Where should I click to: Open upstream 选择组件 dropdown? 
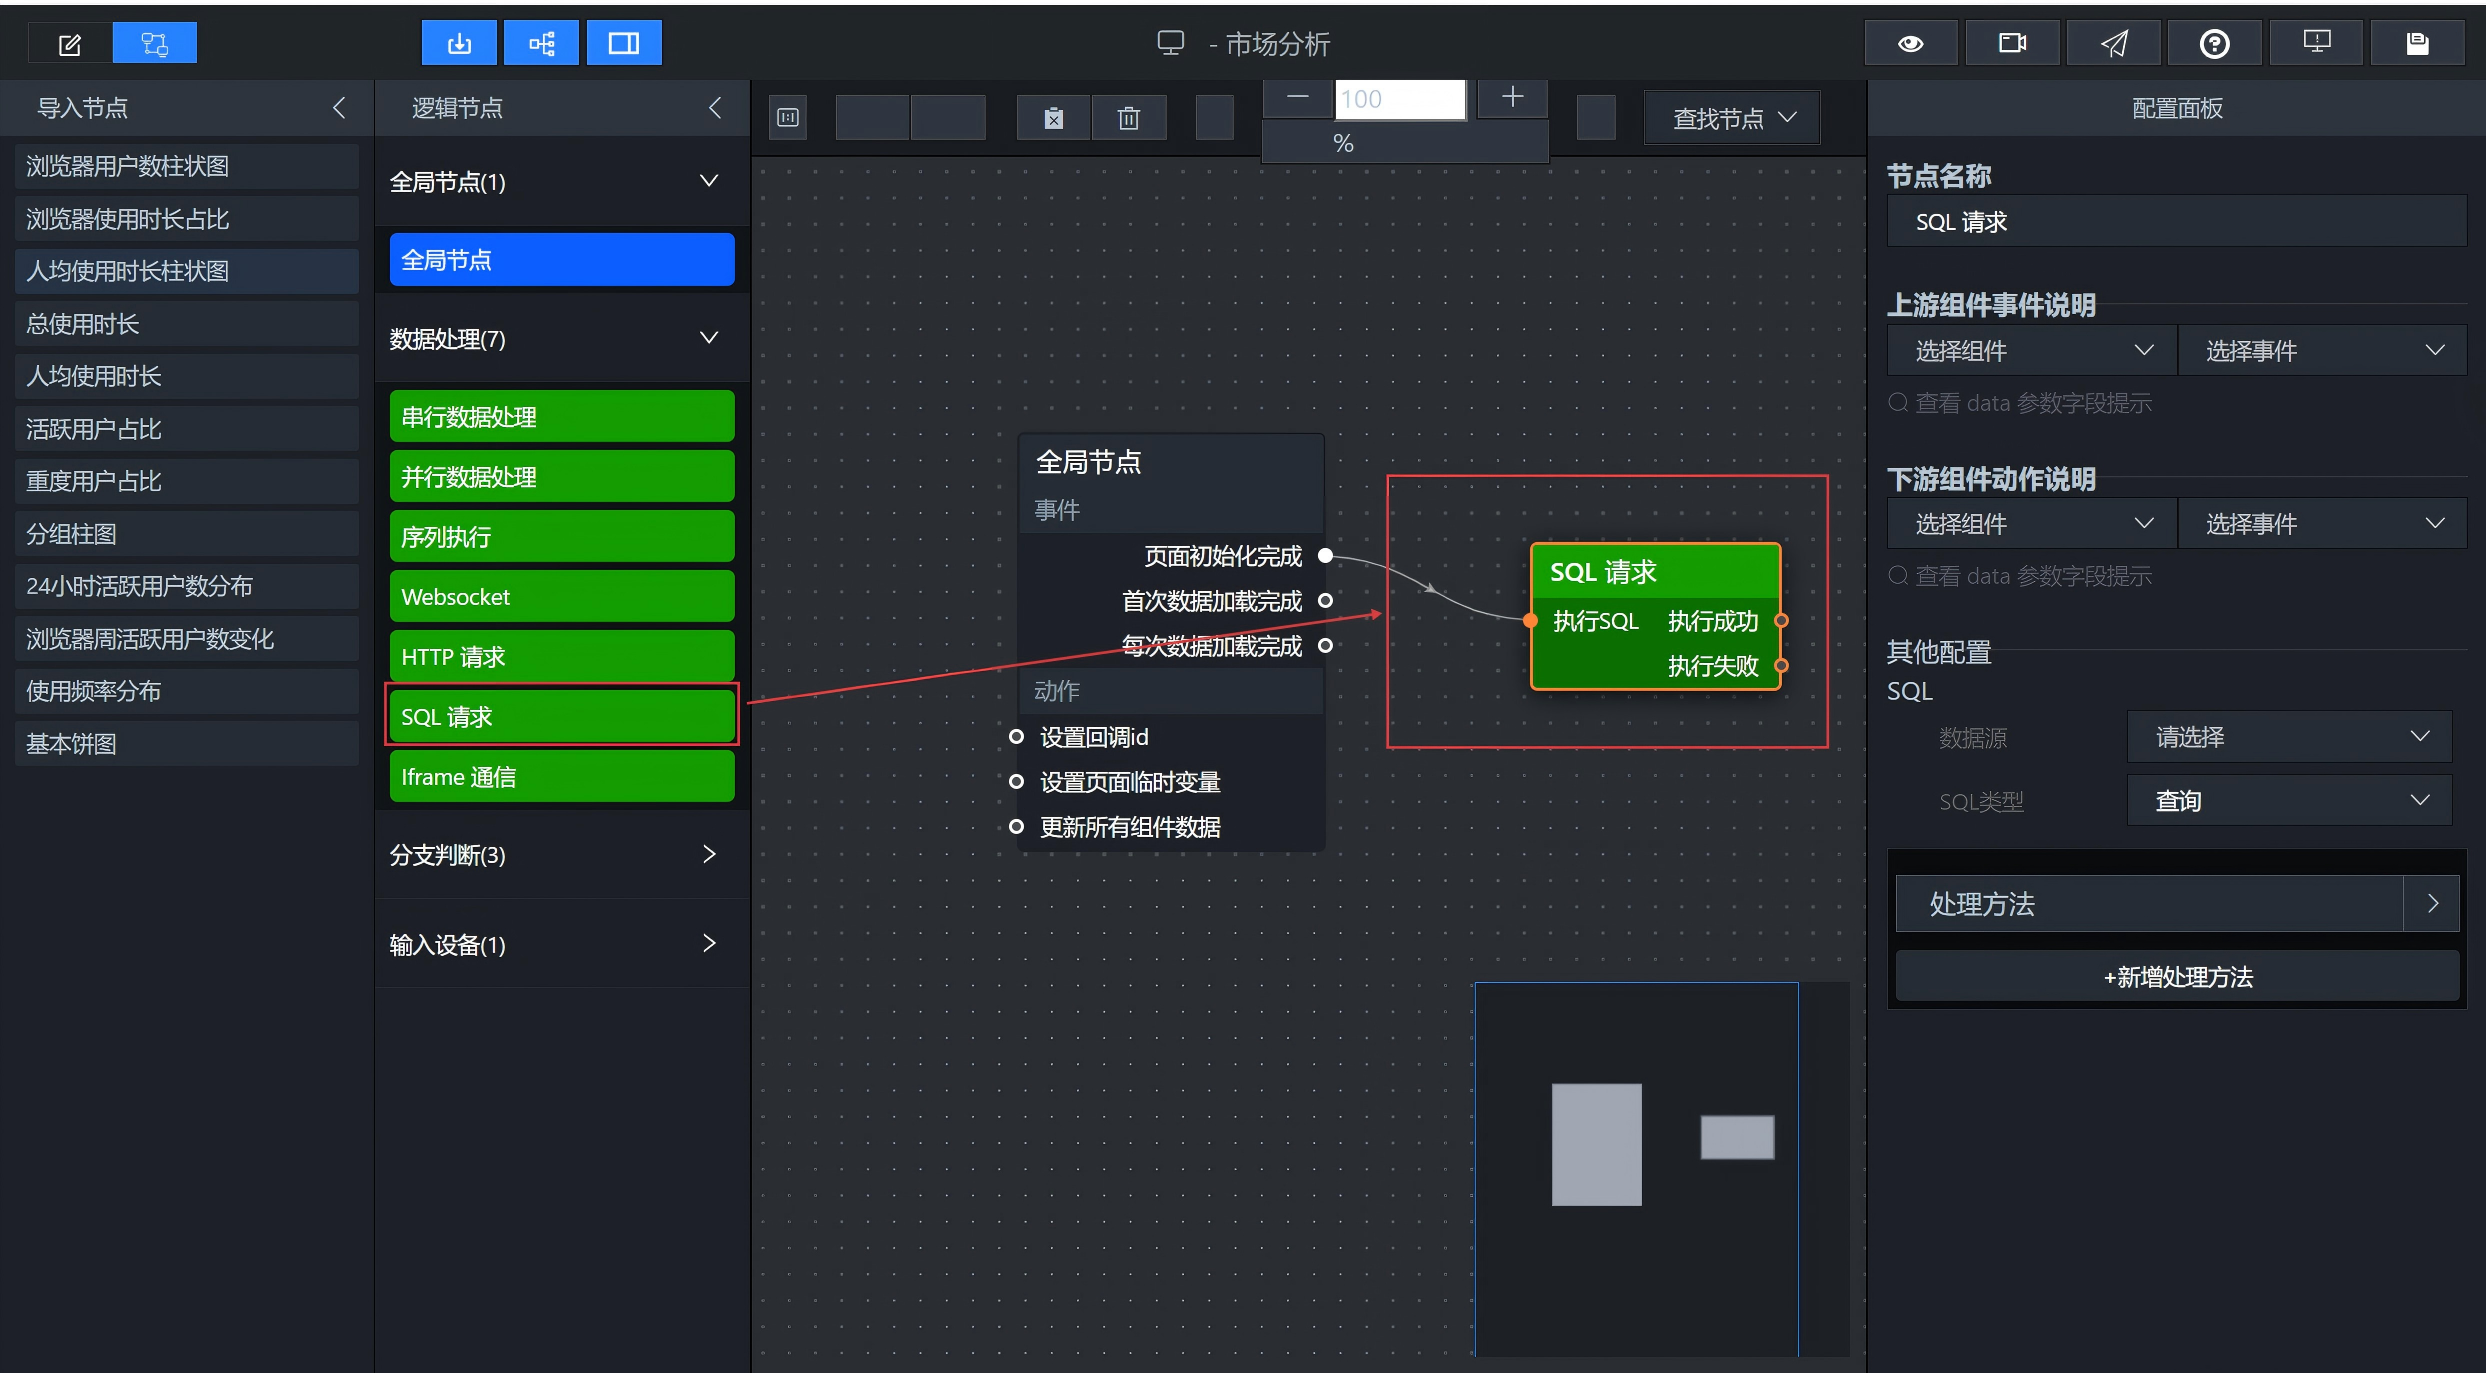[2032, 351]
